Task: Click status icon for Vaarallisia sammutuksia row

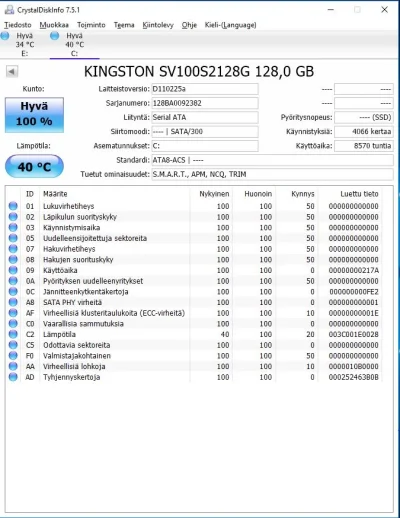Action: [x=13, y=323]
